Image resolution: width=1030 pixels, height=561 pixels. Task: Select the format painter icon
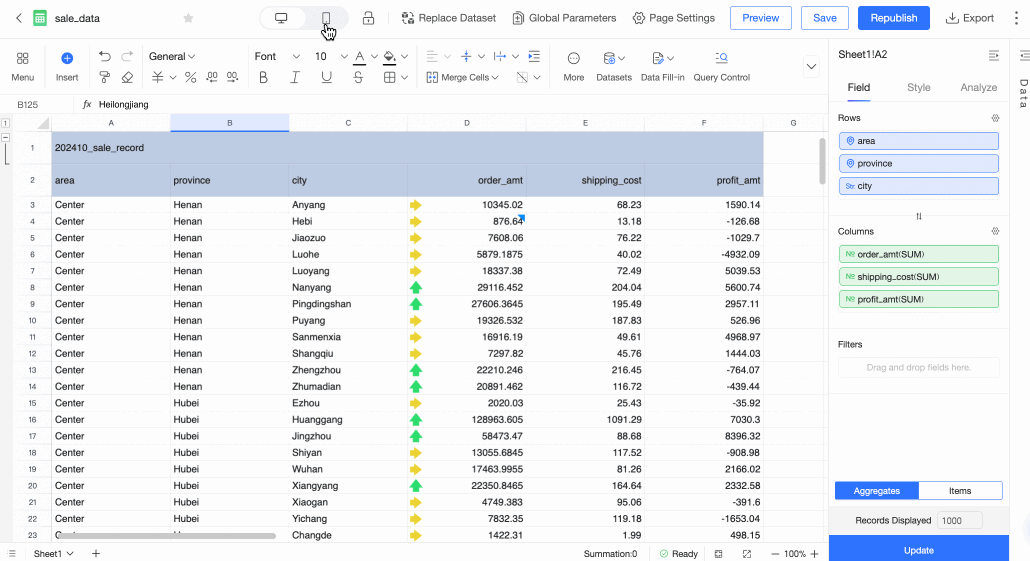[105, 77]
